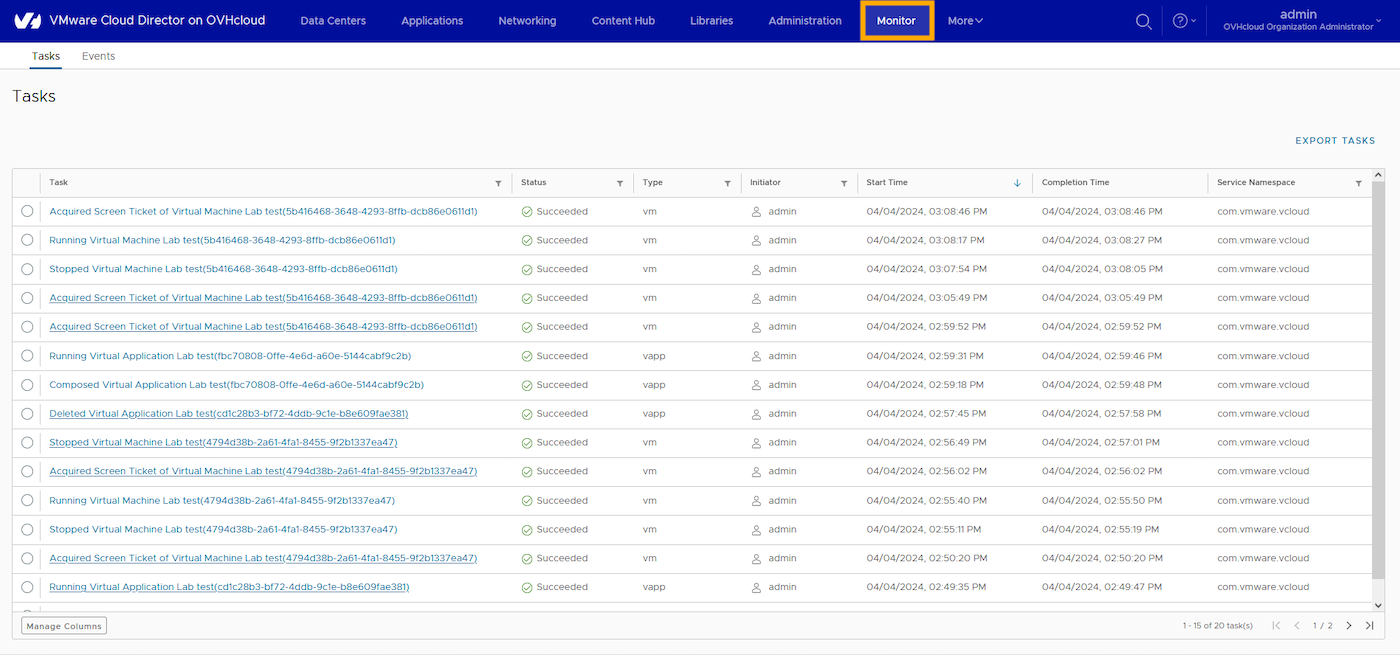This screenshot has width=1400, height=655.
Task: Click the Composed Virtual Application Lab test text
Action: [x=236, y=385]
